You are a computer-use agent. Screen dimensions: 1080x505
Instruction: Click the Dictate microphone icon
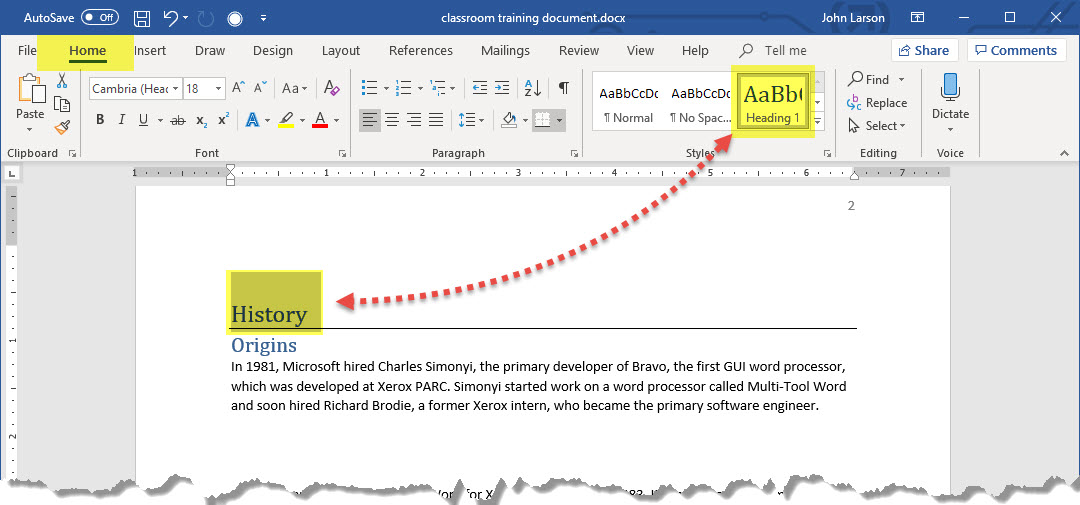coord(950,90)
